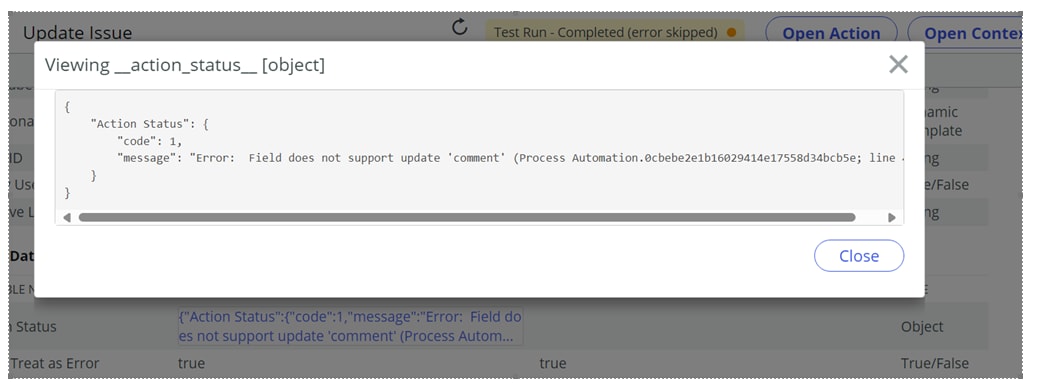Click the "message" error line in JSON

click(510, 158)
